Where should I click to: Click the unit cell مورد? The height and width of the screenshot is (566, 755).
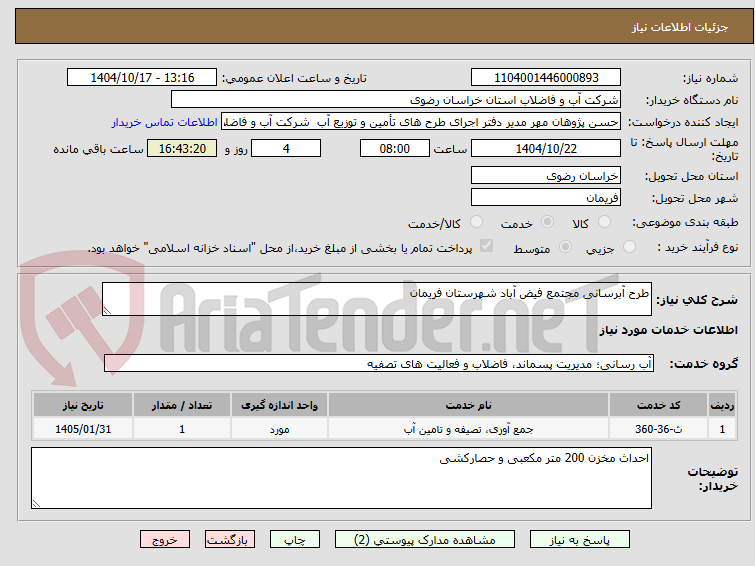pos(279,429)
